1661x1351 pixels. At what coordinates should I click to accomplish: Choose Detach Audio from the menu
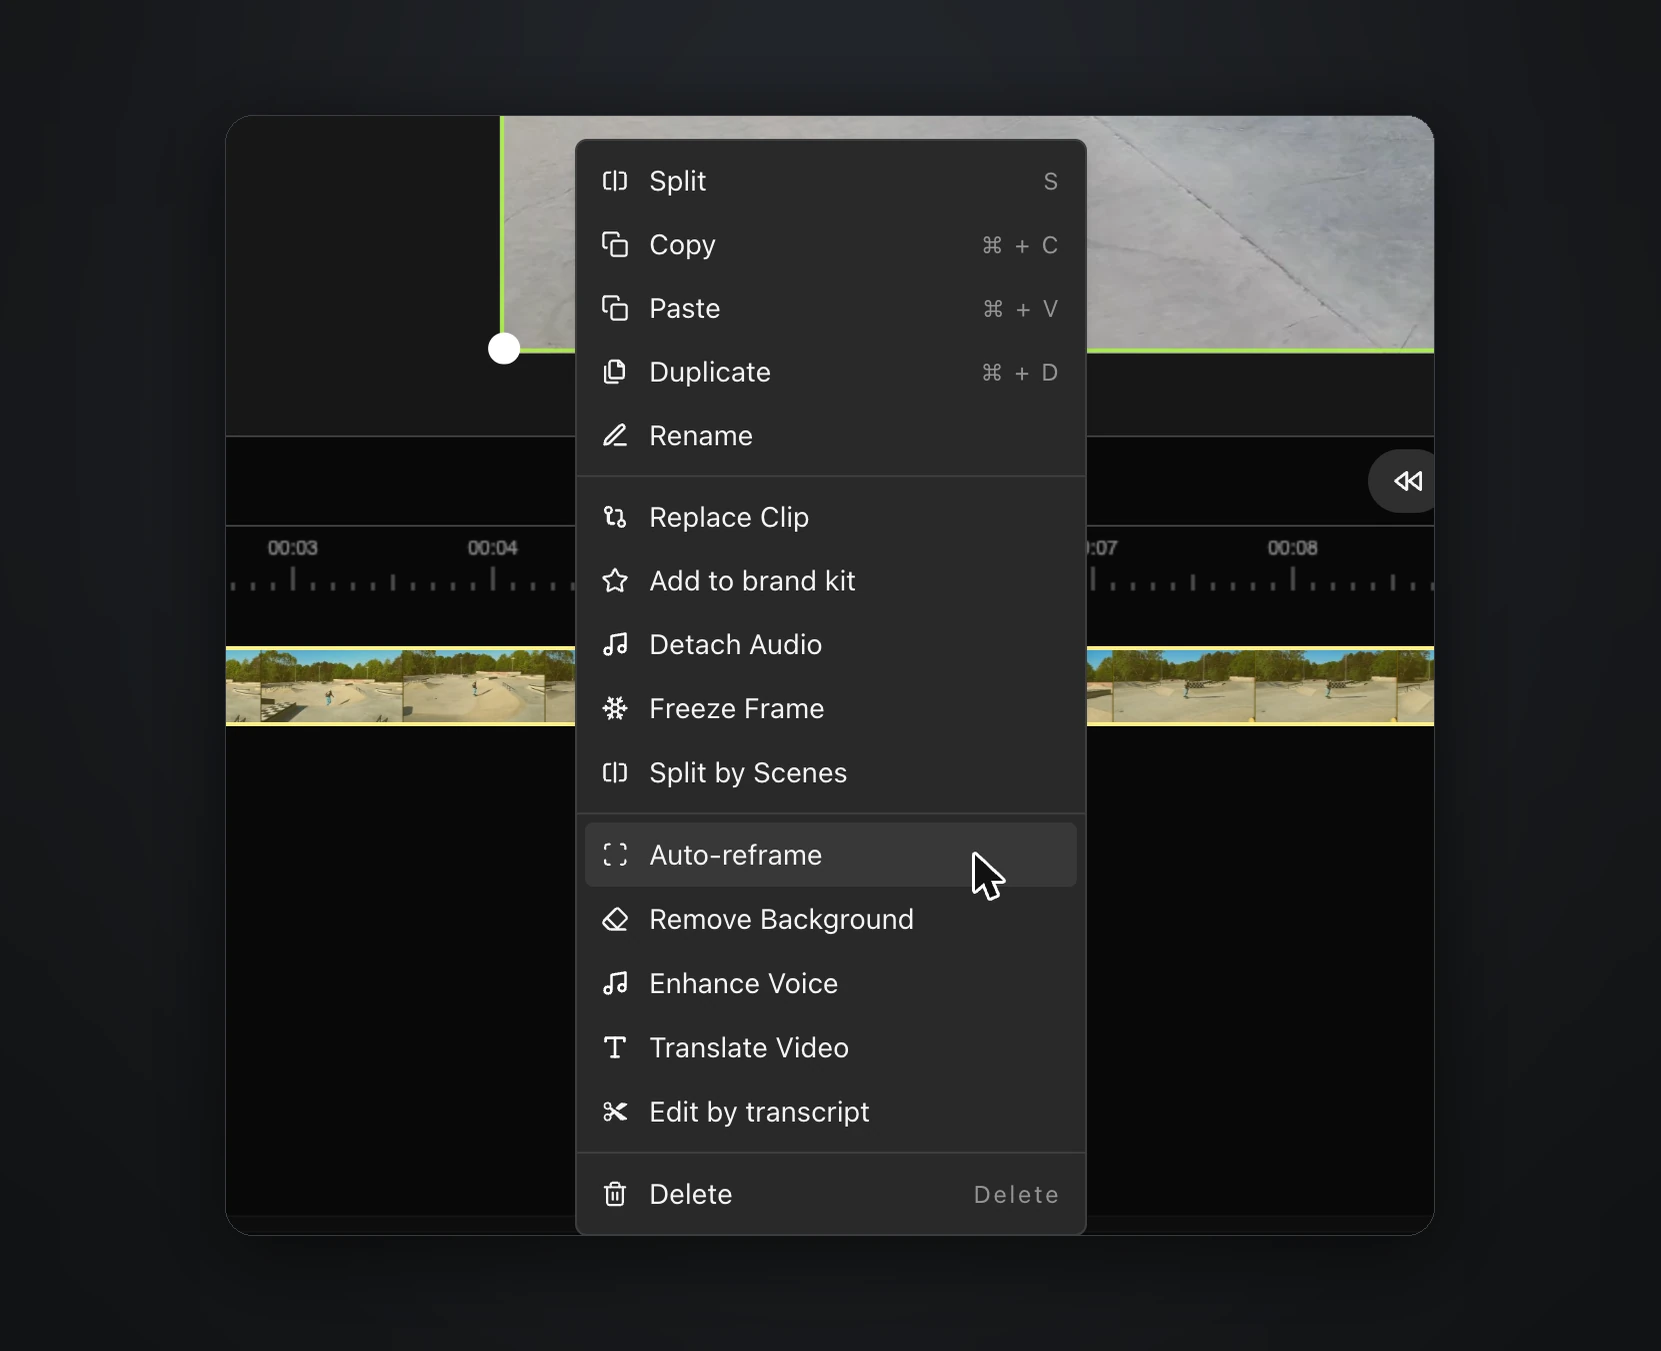(831, 645)
